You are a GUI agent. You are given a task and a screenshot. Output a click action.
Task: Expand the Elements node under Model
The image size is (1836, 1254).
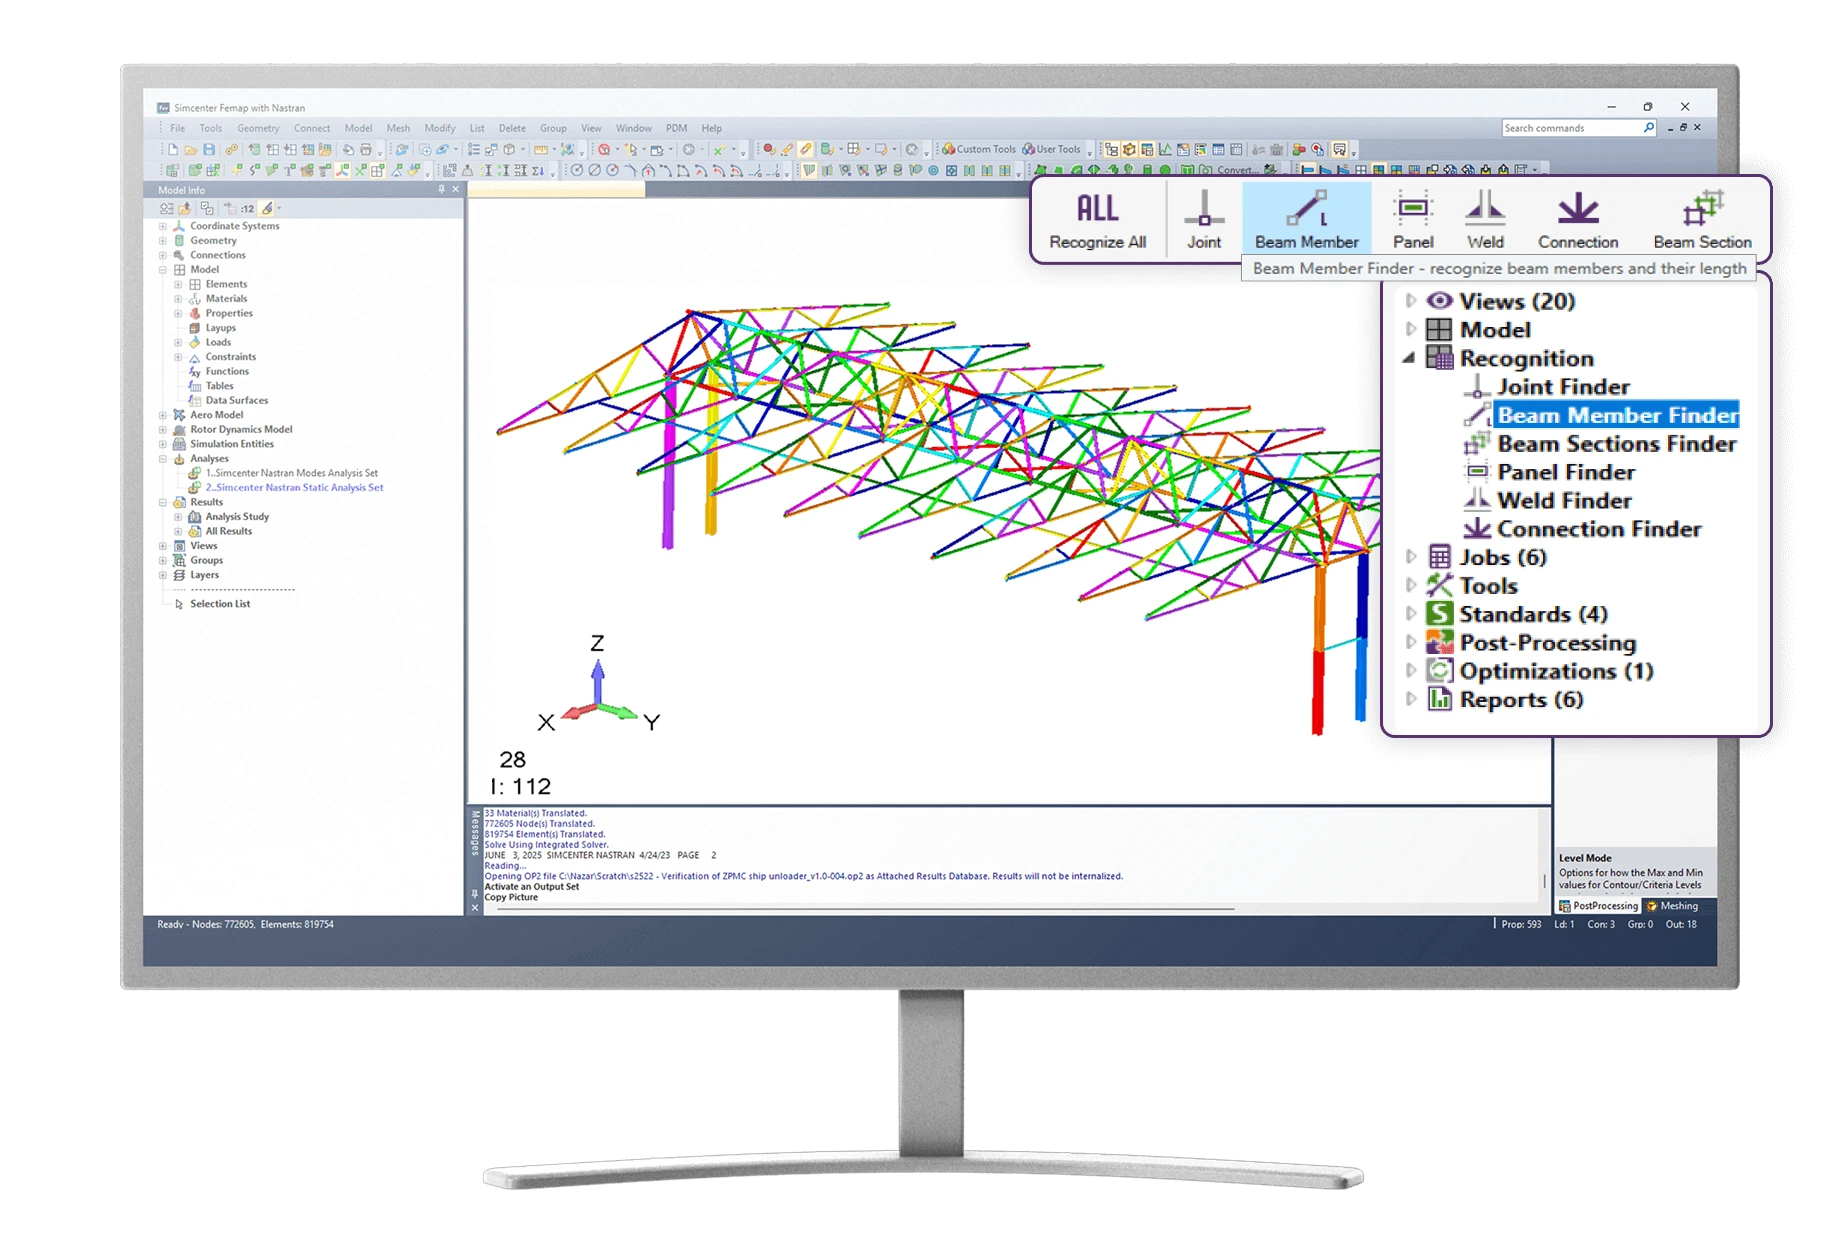pos(178,284)
